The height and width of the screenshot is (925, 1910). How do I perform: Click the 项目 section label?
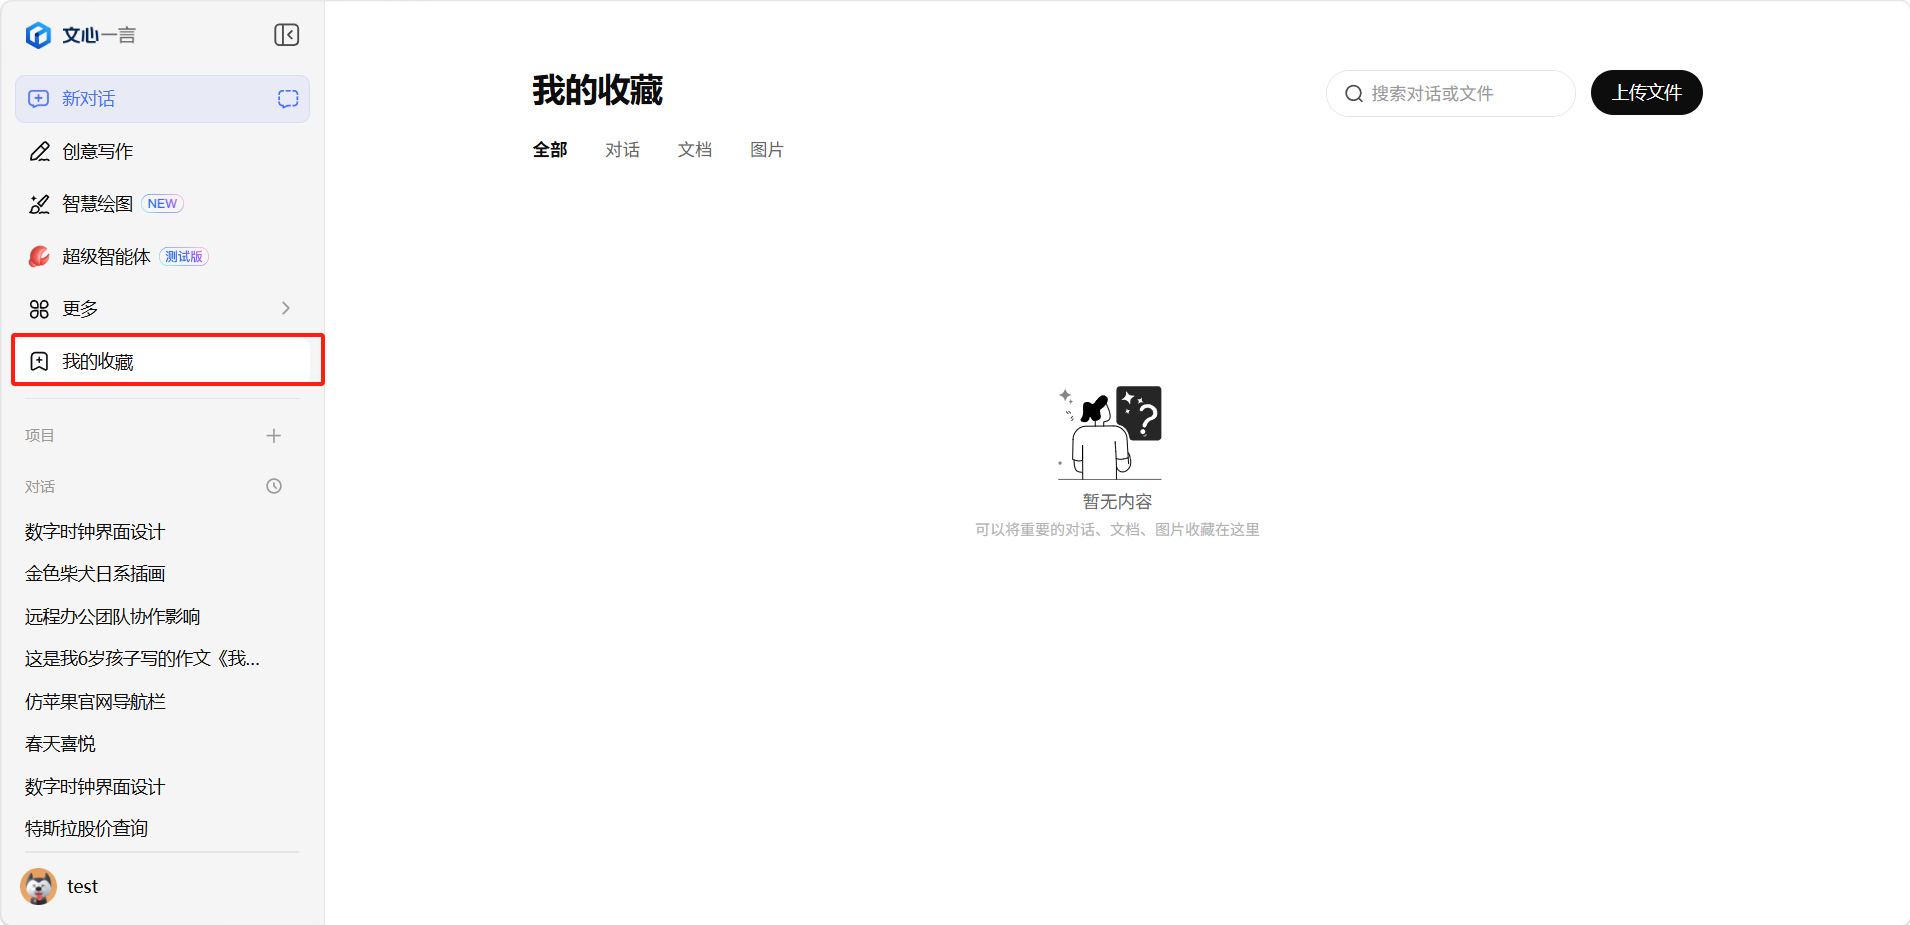pyautogui.click(x=40, y=435)
